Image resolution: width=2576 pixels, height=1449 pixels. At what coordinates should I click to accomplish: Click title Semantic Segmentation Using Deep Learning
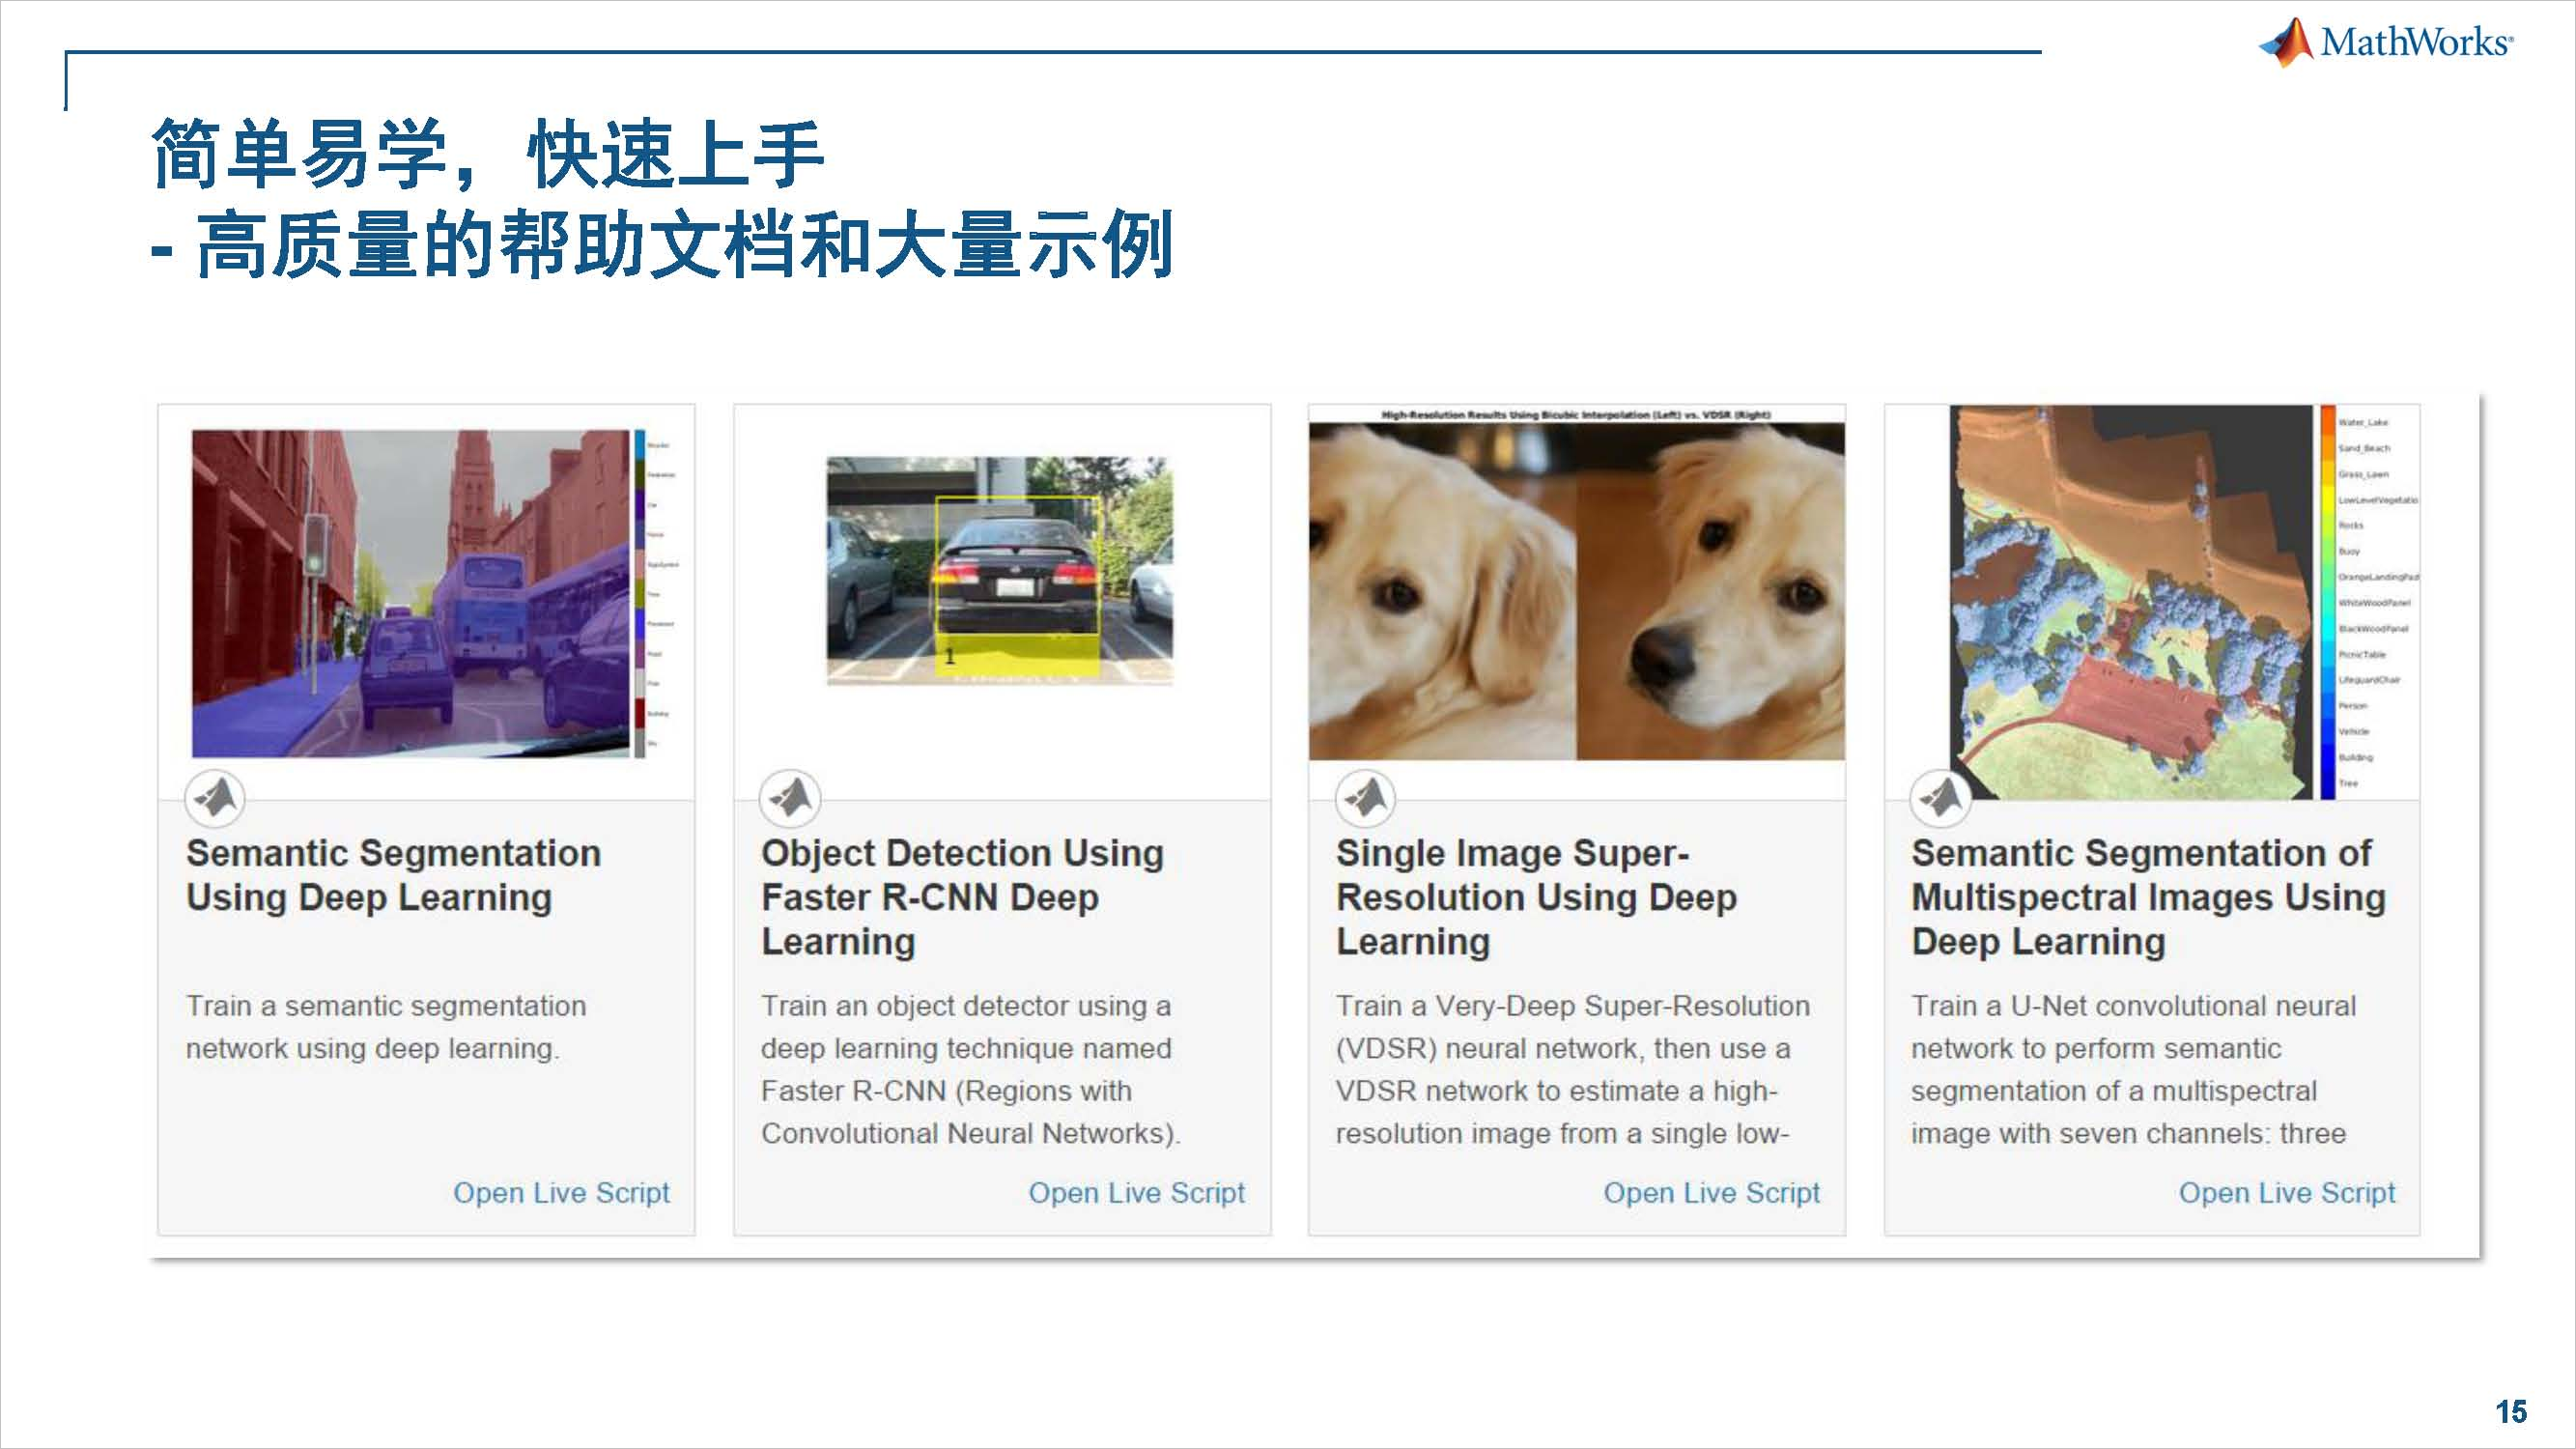pyautogui.click(x=393, y=875)
